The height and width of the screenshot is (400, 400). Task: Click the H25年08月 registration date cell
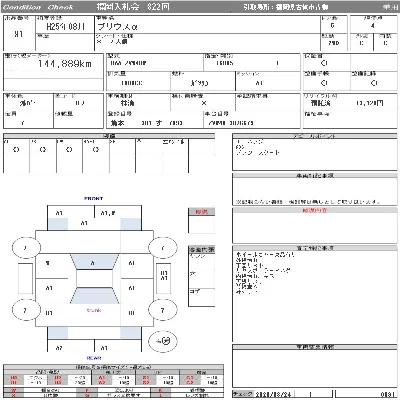(x=65, y=27)
